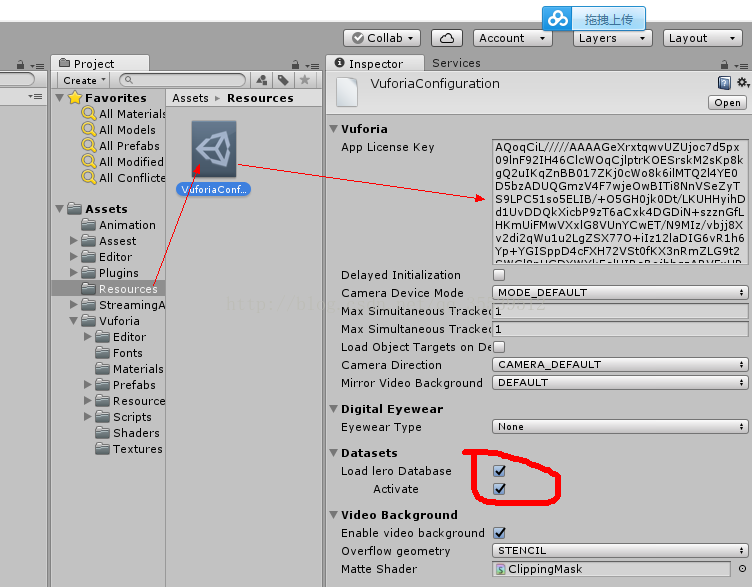Open the Eyewear Type dropdown
Screen dimensions: 752x587
(x=620, y=426)
